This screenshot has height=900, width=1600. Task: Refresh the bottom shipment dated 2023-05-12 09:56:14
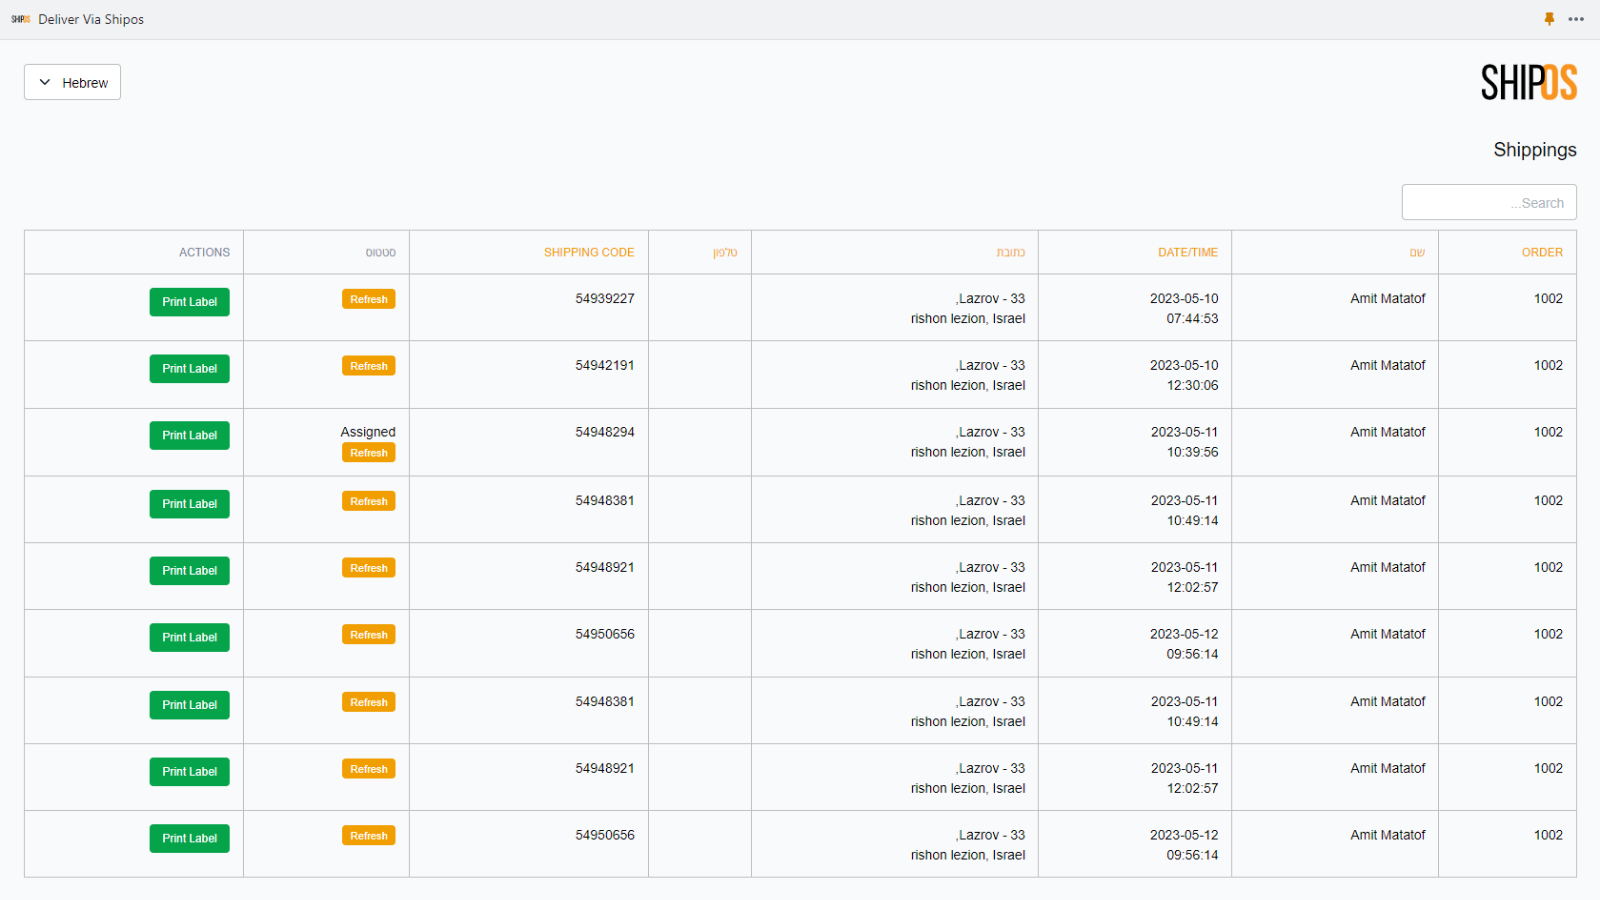pos(369,835)
